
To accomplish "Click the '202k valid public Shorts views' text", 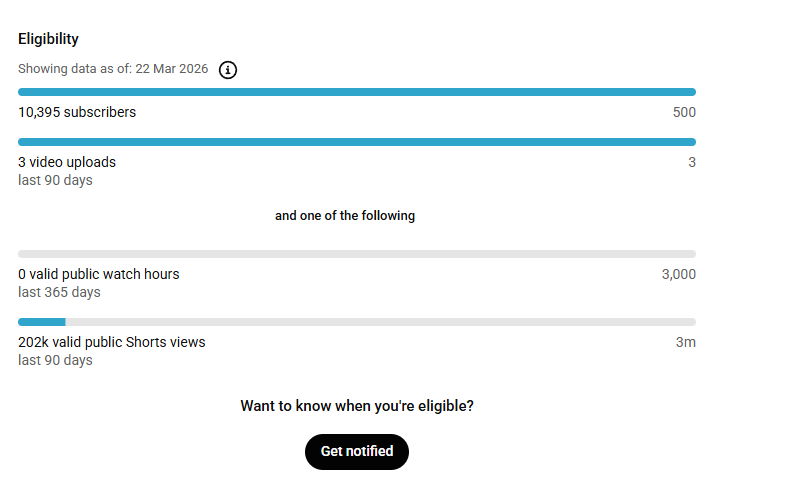I will (112, 342).
